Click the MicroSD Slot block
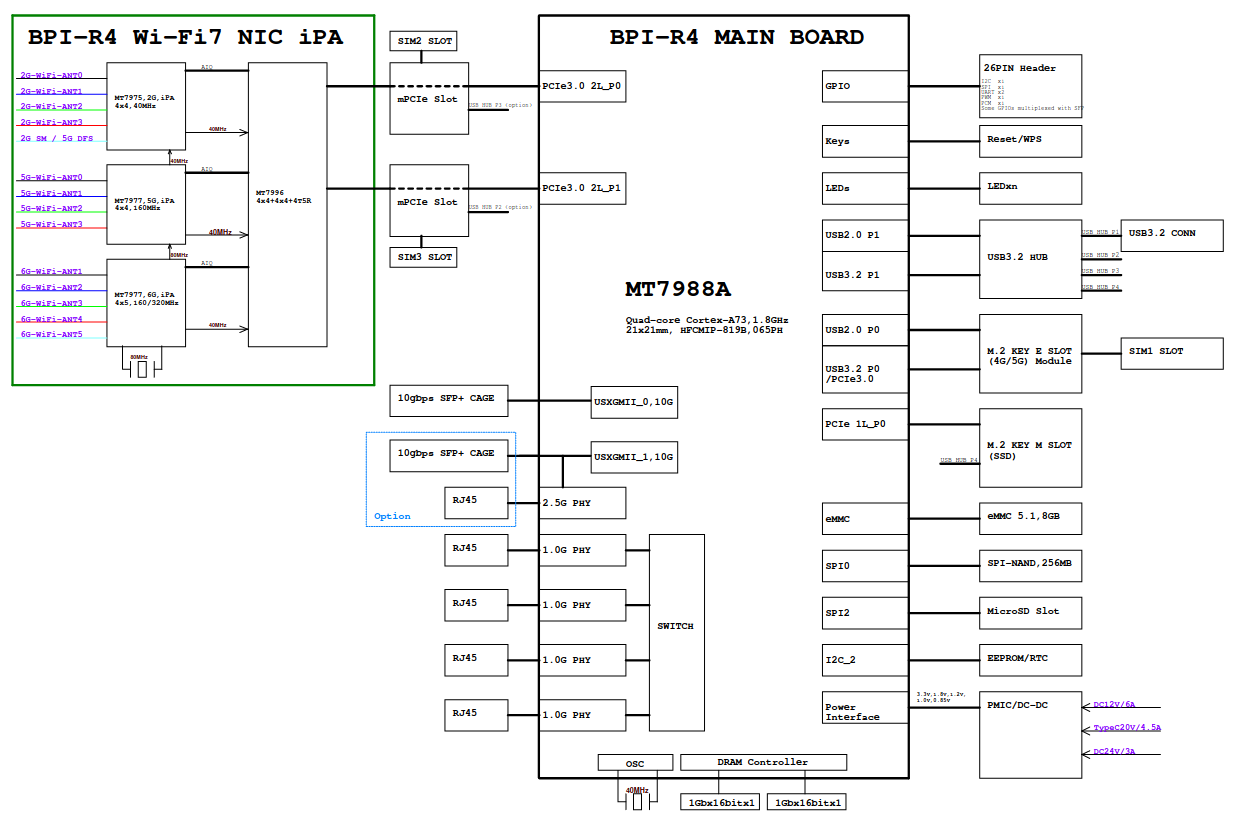Image resolution: width=1241 pixels, height=814 pixels. (1030, 613)
